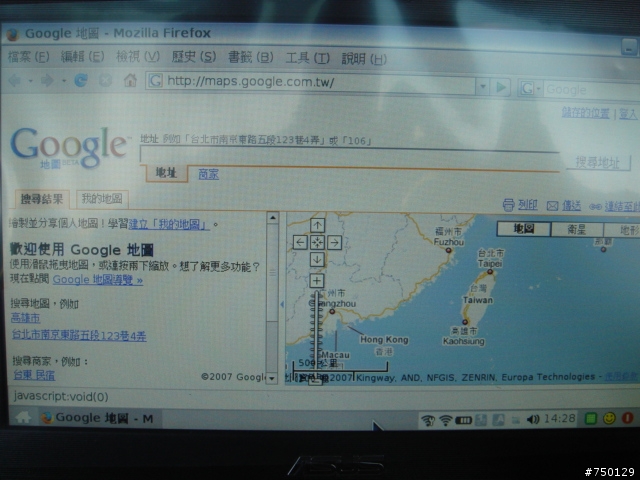Viewport: 640px width, 480px height.
Task: Select the 搜尋結果 tab
Action: [42, 199]
